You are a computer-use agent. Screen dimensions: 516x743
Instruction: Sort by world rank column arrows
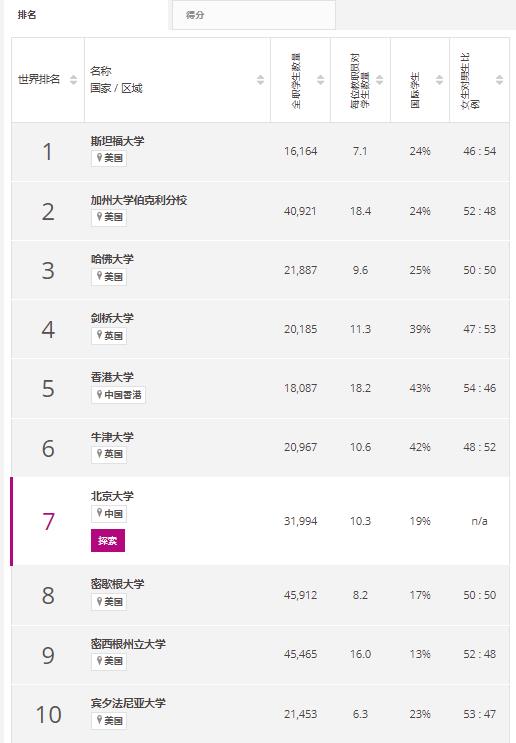(73, 80)
